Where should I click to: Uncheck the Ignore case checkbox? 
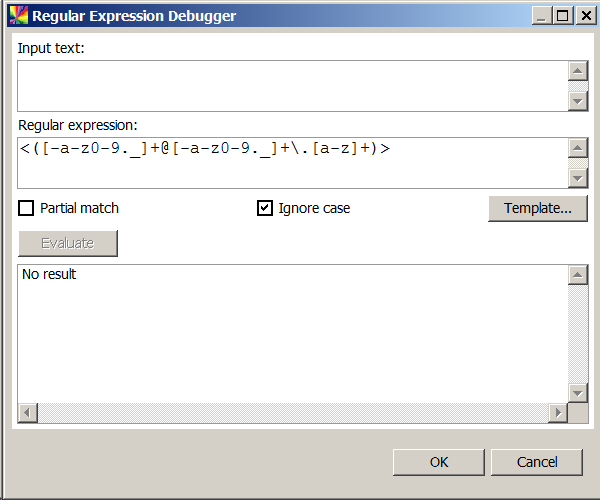click(x=265, y=208)
